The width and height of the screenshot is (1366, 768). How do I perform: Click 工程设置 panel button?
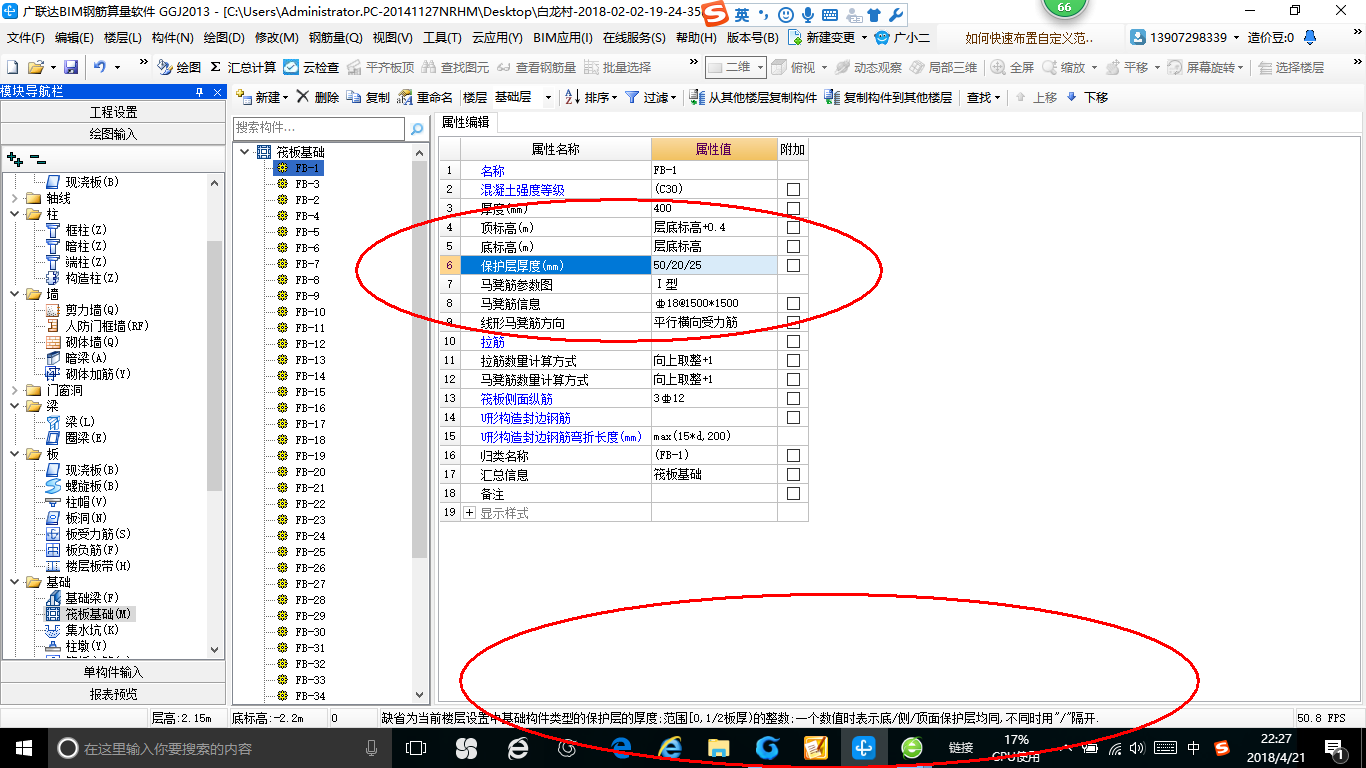(x=113, y=112)
